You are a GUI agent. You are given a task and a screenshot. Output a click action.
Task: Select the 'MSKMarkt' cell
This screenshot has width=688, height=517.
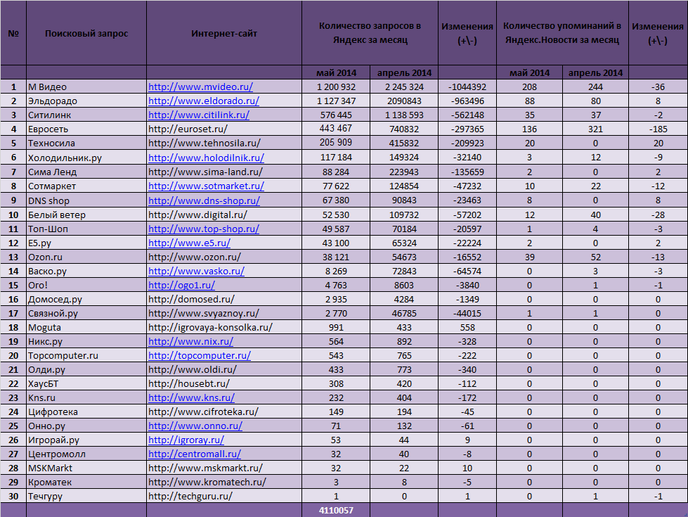pos(86,467)
